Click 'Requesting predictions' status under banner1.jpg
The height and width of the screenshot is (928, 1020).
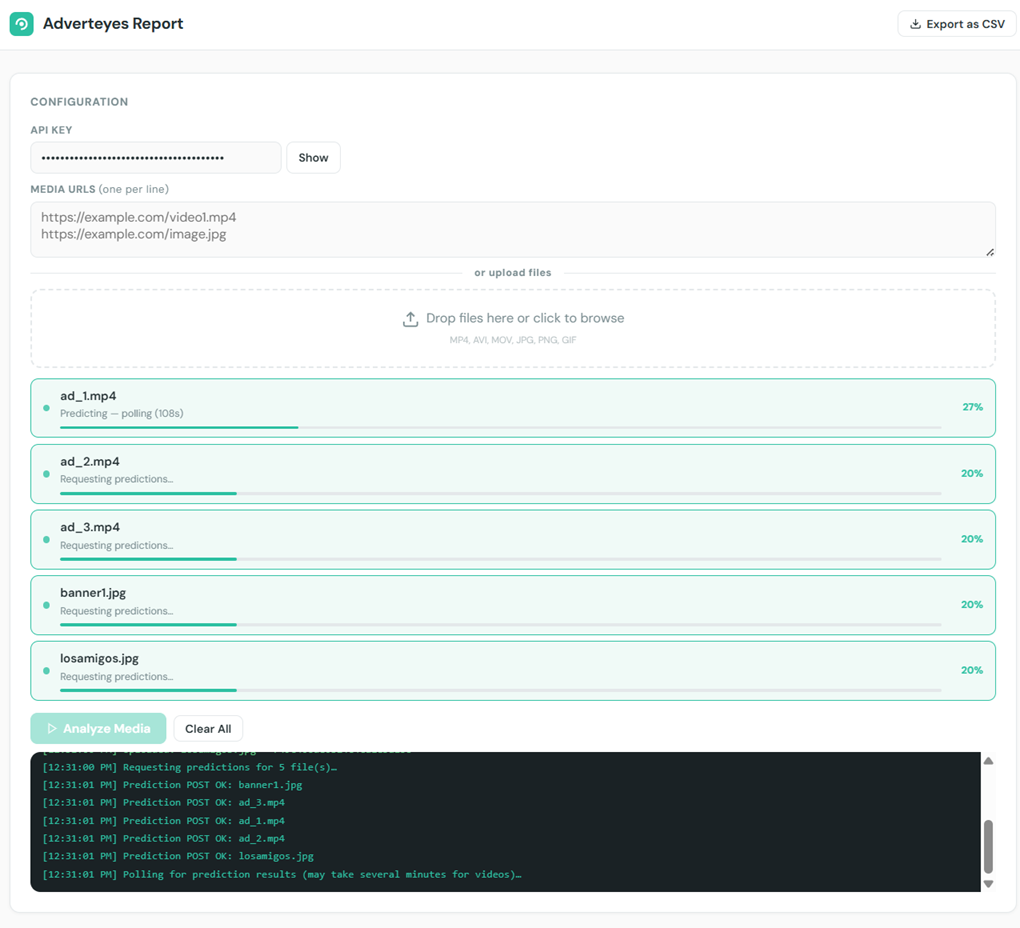[116, 611]
